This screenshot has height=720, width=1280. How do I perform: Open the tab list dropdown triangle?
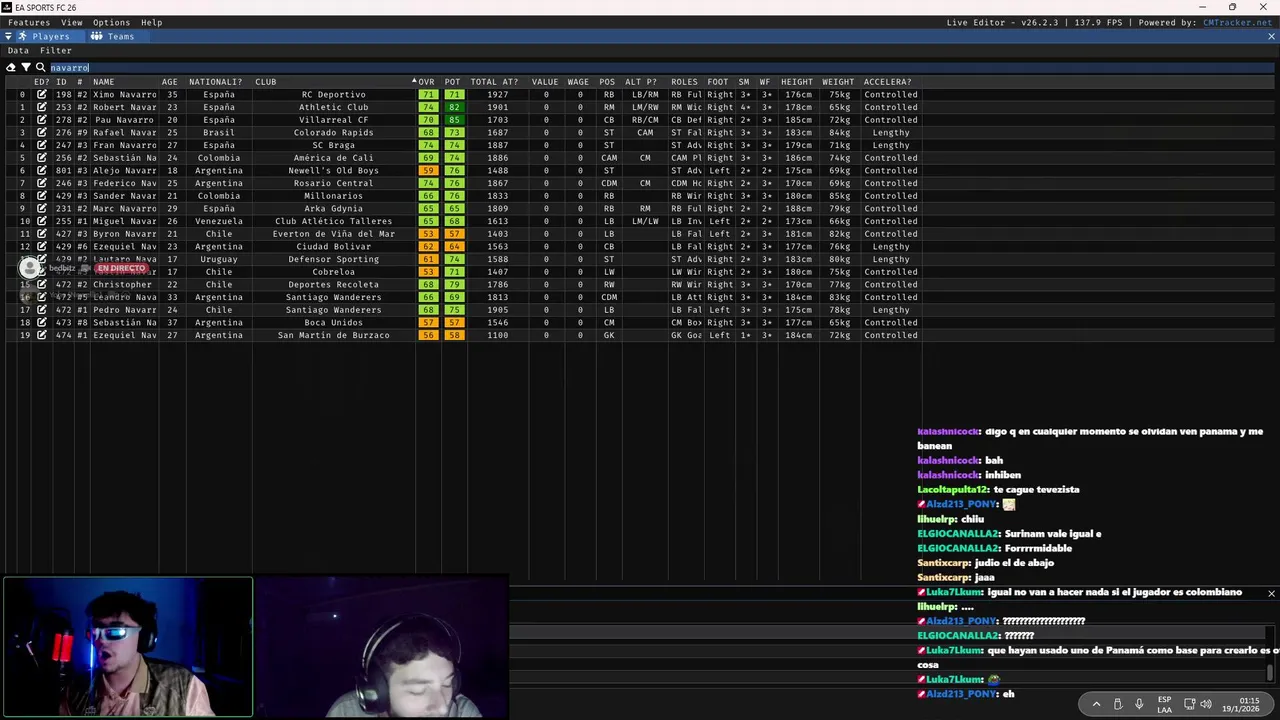[x=8, y=36]
